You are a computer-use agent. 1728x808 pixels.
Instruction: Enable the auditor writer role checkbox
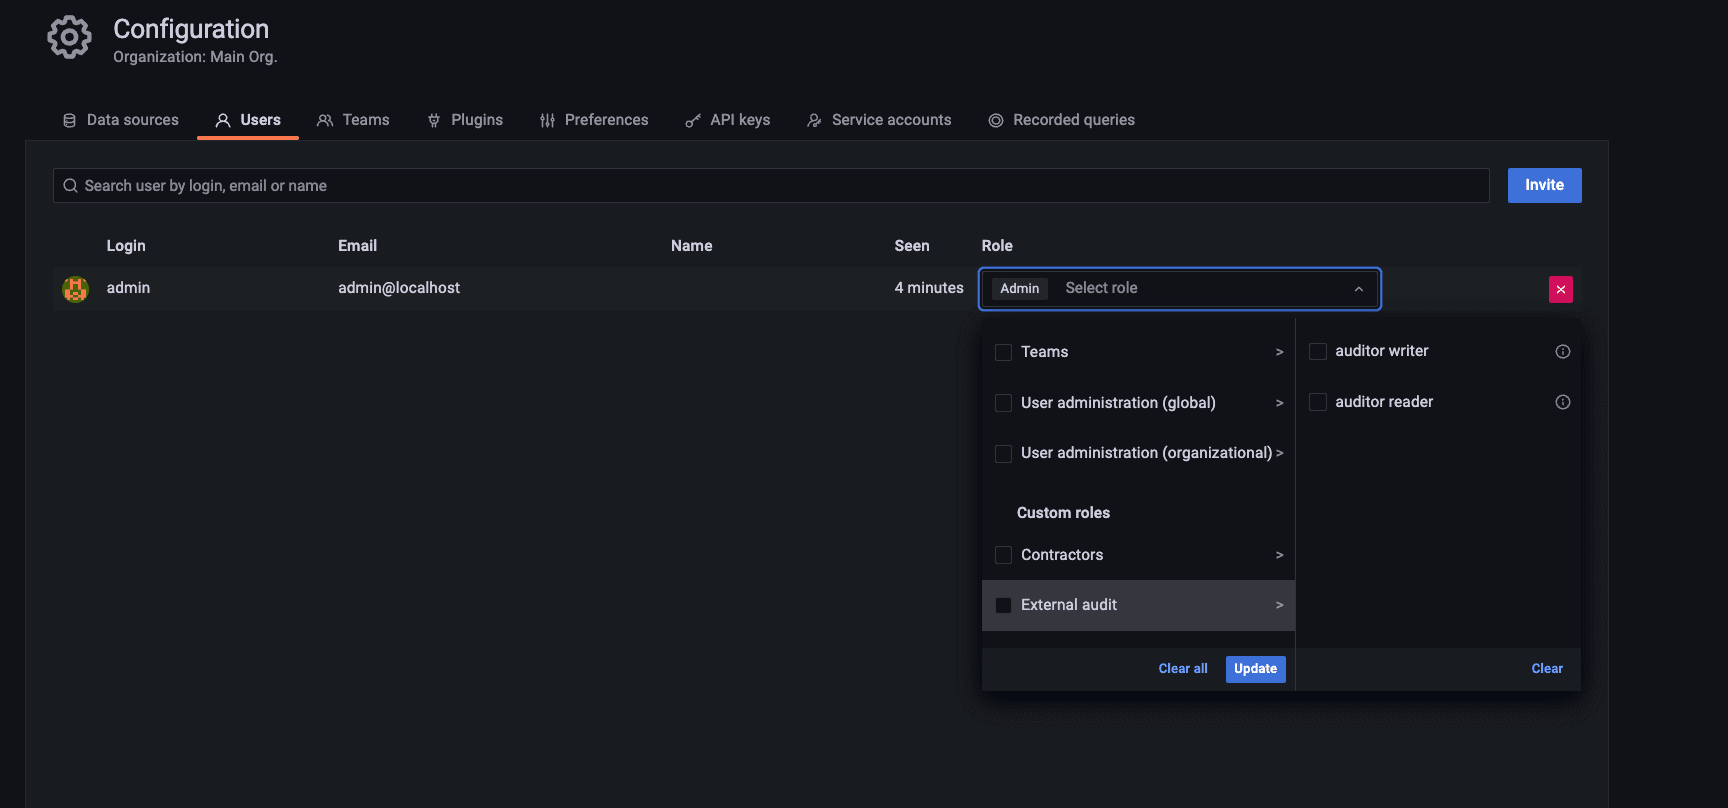point(1318,351)
